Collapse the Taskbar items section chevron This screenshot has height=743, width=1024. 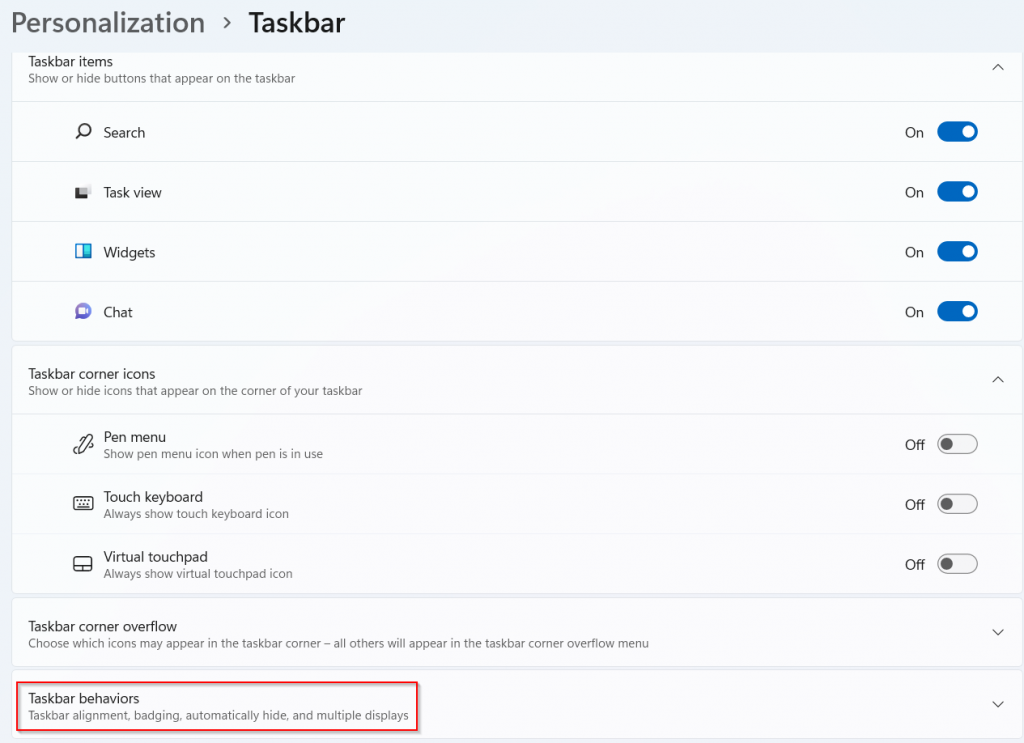998,67
